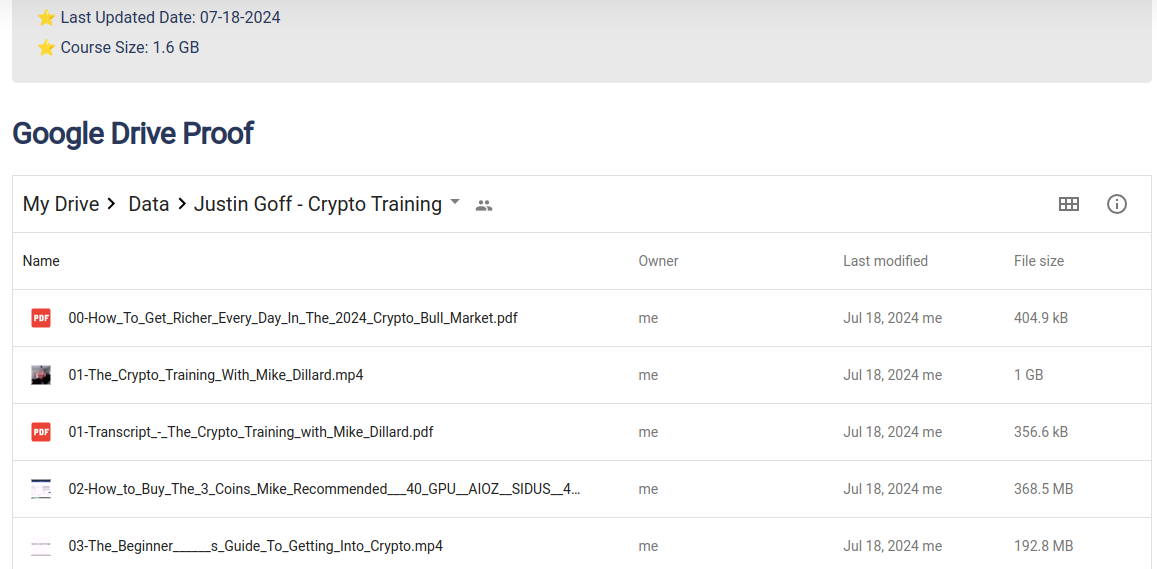Click the Google Drive Proof heading
Image resolution: width=1157 pixels, height=569 pixels.
[133, 134]
